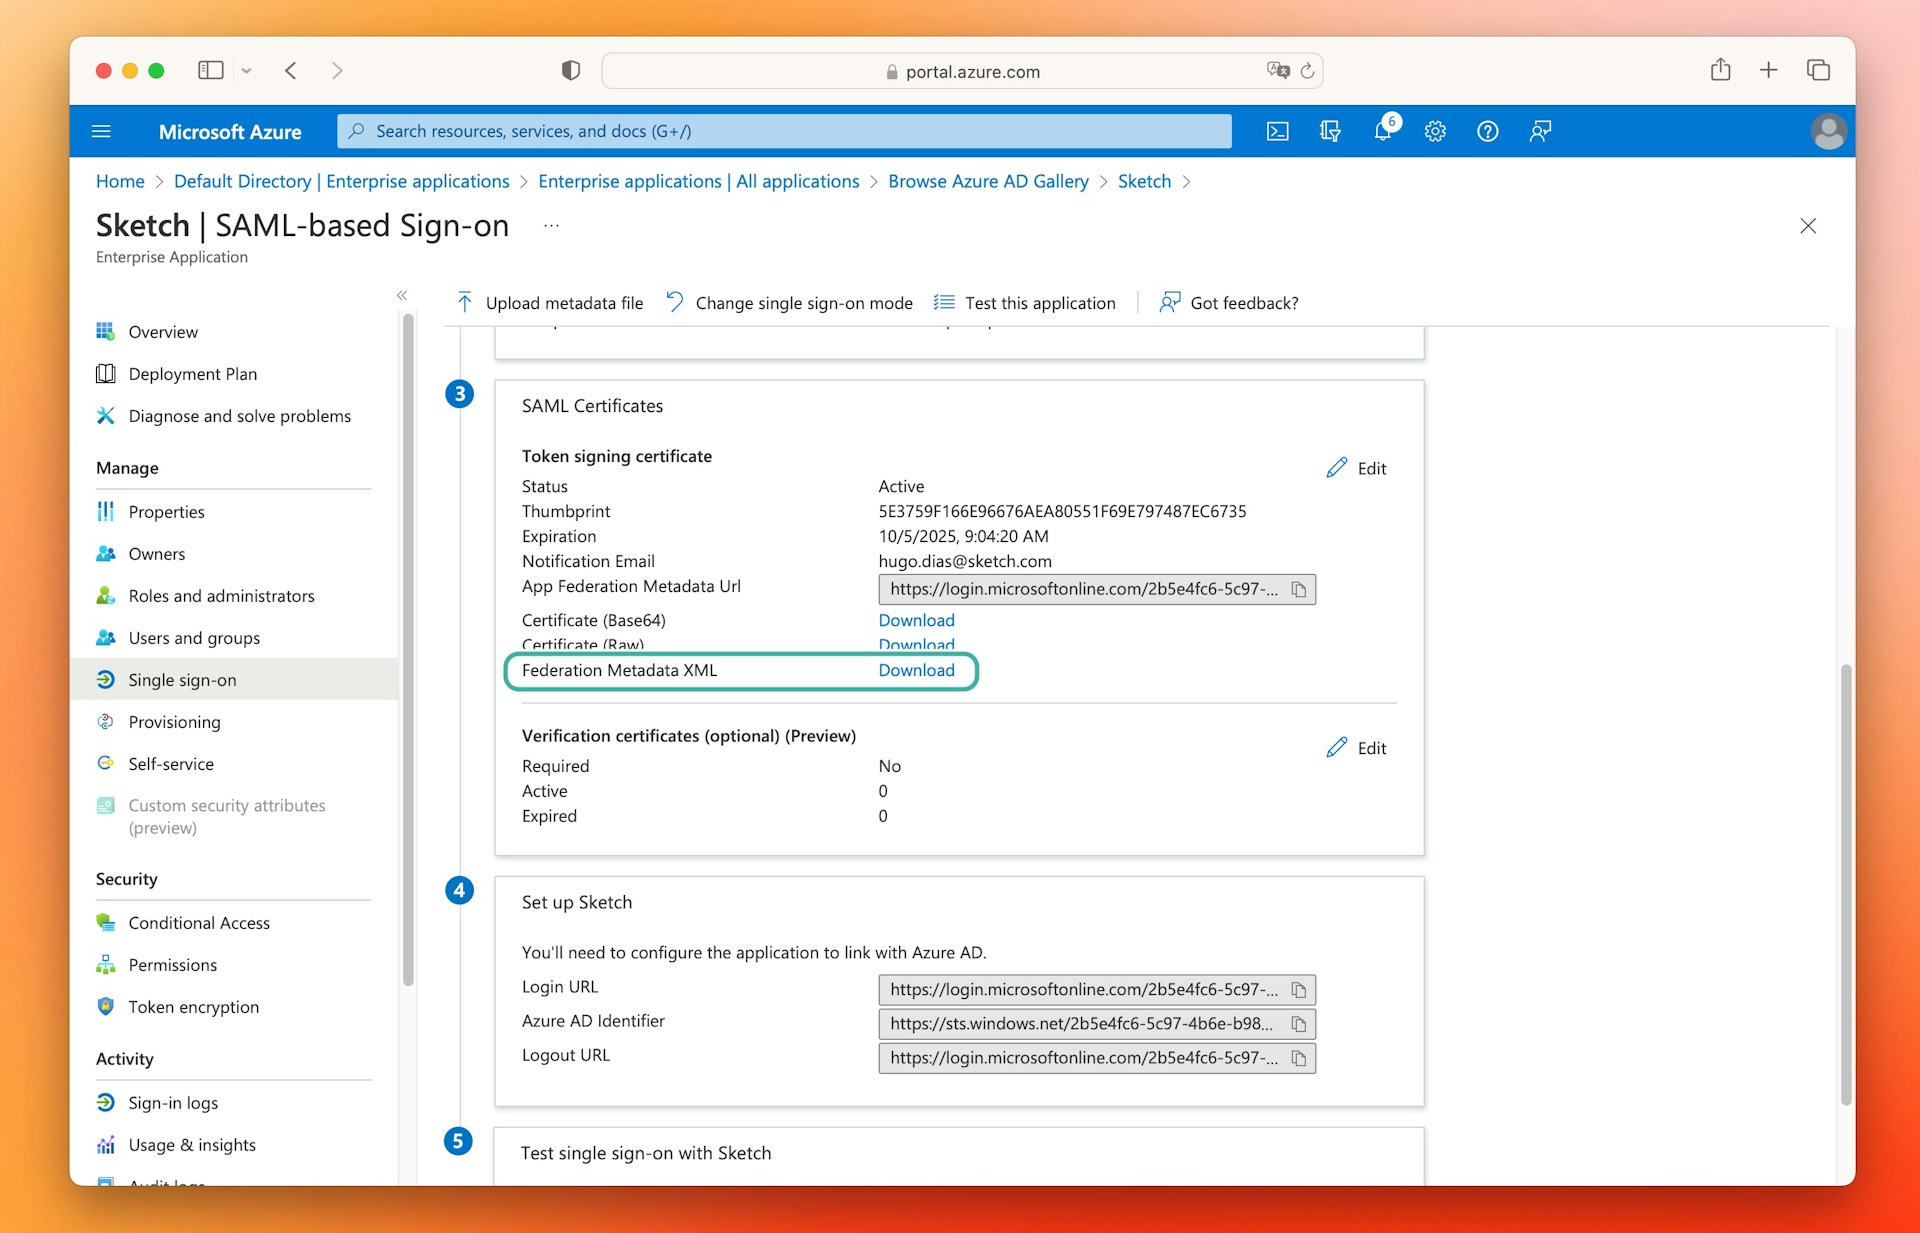This screenshot has width=1920, height=1233.
Task: Go back in Safari
Action: (291, 70)
